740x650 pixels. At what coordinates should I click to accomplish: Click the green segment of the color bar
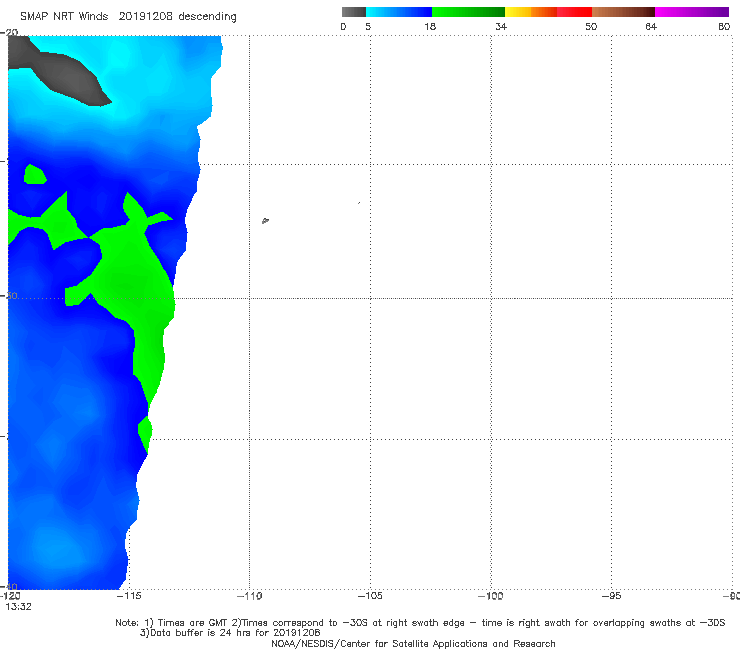[x=468, y=12]
